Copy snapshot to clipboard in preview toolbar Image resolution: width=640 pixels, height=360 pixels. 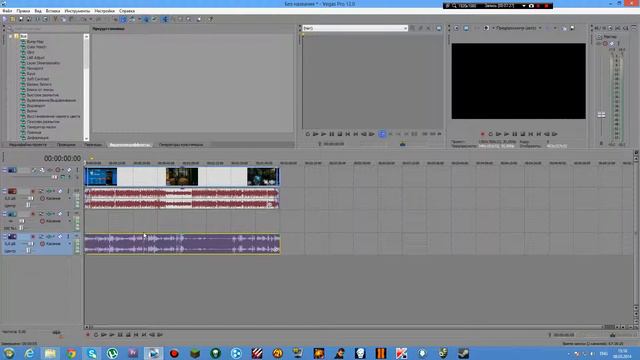[x=564, y=28]
